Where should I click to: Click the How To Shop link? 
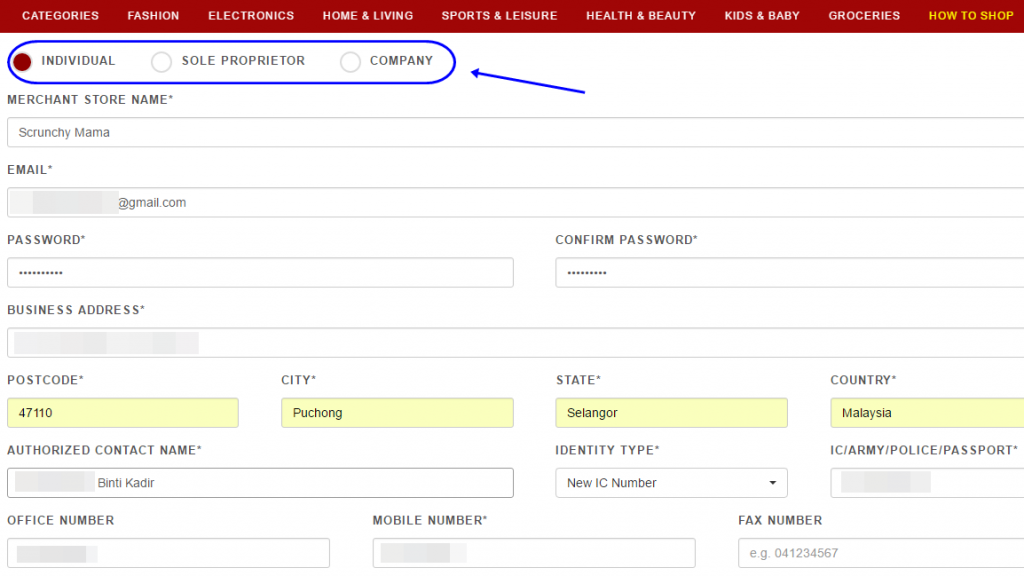(x=971, y=16)
